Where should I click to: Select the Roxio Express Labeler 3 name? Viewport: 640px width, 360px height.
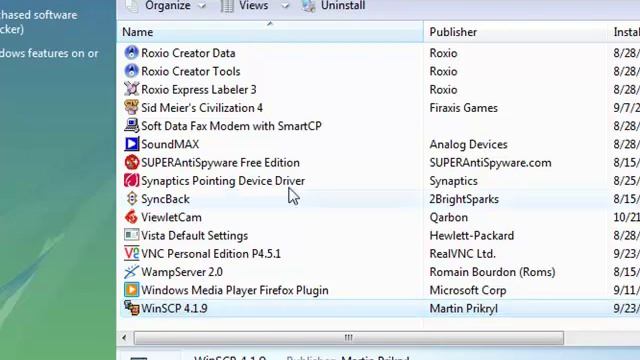[x=199, y=89]
